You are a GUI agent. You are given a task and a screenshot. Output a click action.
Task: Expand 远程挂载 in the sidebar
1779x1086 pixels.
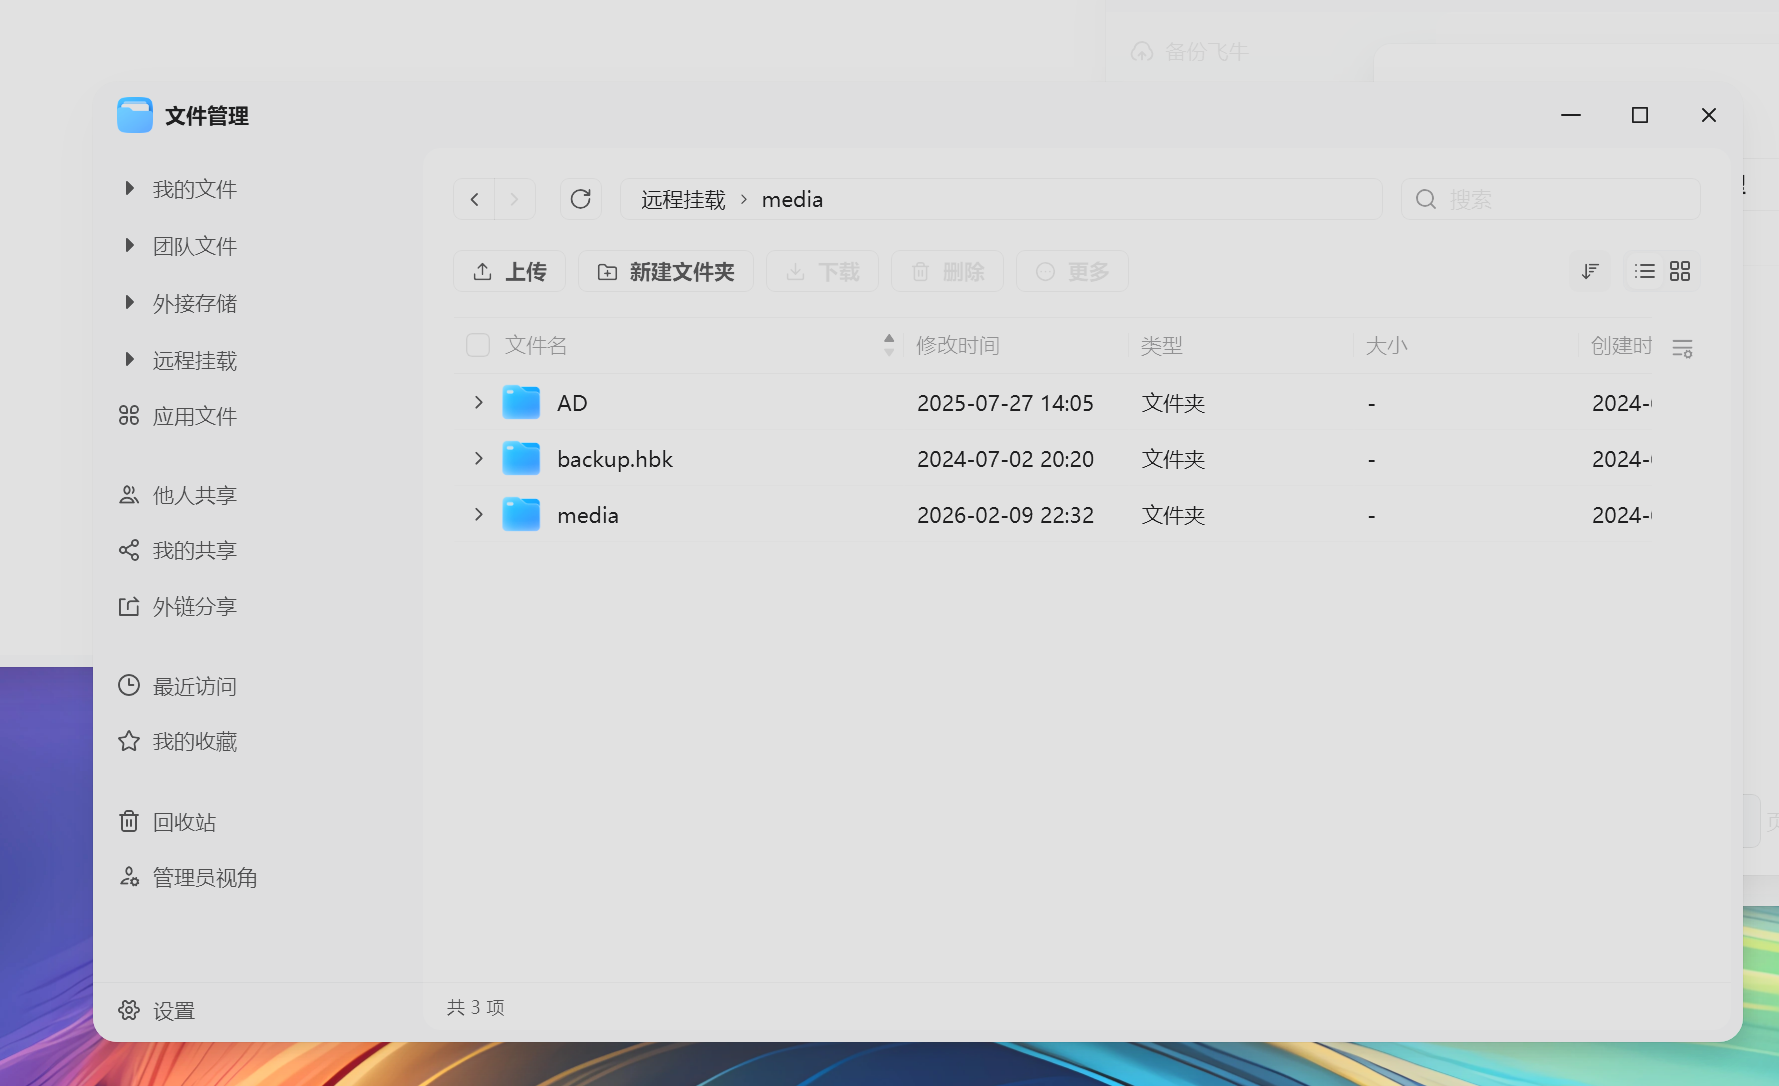[x=129, y=360]
